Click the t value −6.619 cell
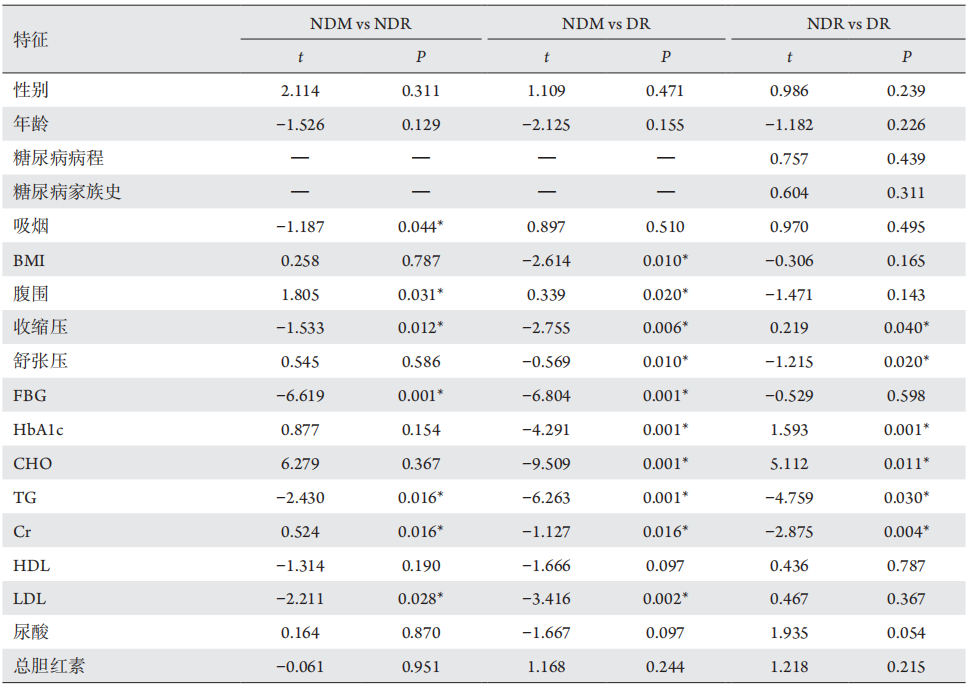The image size is (975, 695). point(300,396)
